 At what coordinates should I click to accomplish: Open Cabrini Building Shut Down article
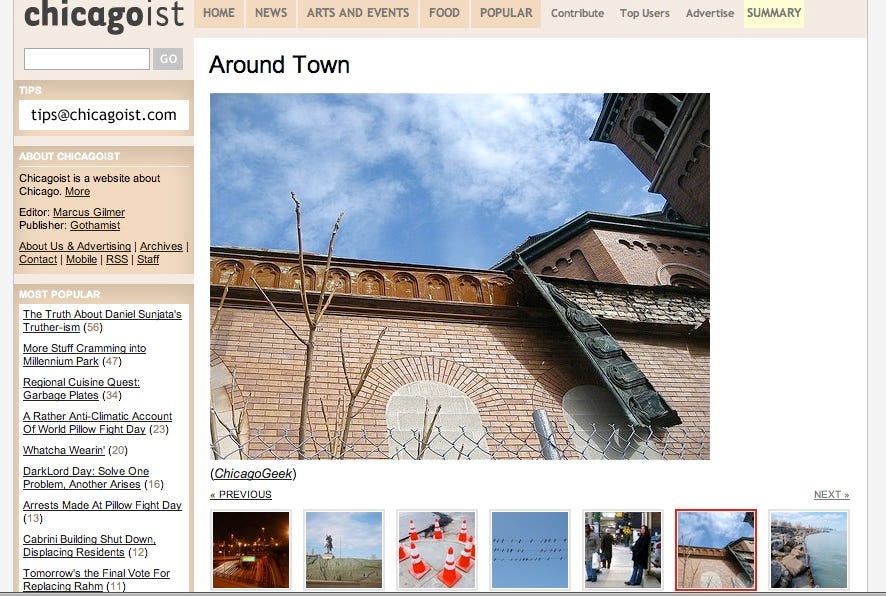(89, 546)
